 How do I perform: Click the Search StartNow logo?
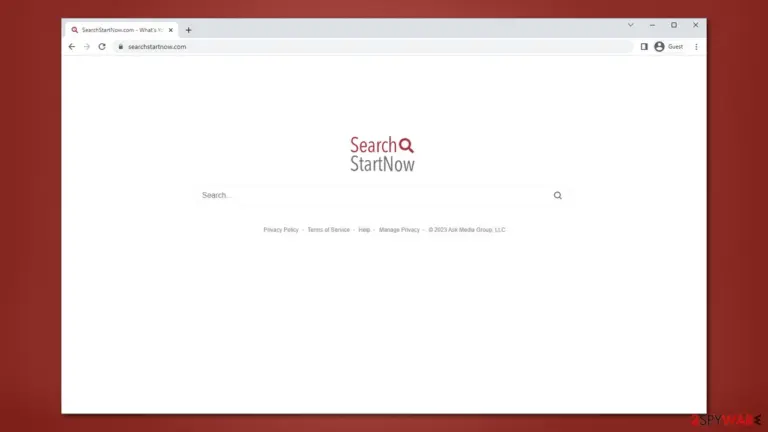click(382, 154)
